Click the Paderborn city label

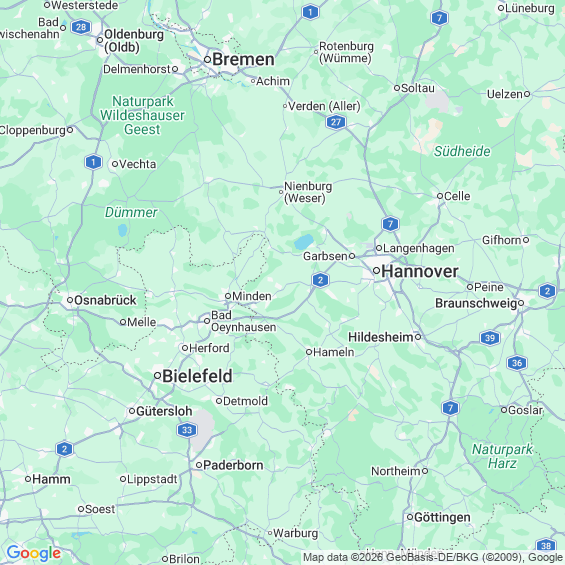pos(233,465)
